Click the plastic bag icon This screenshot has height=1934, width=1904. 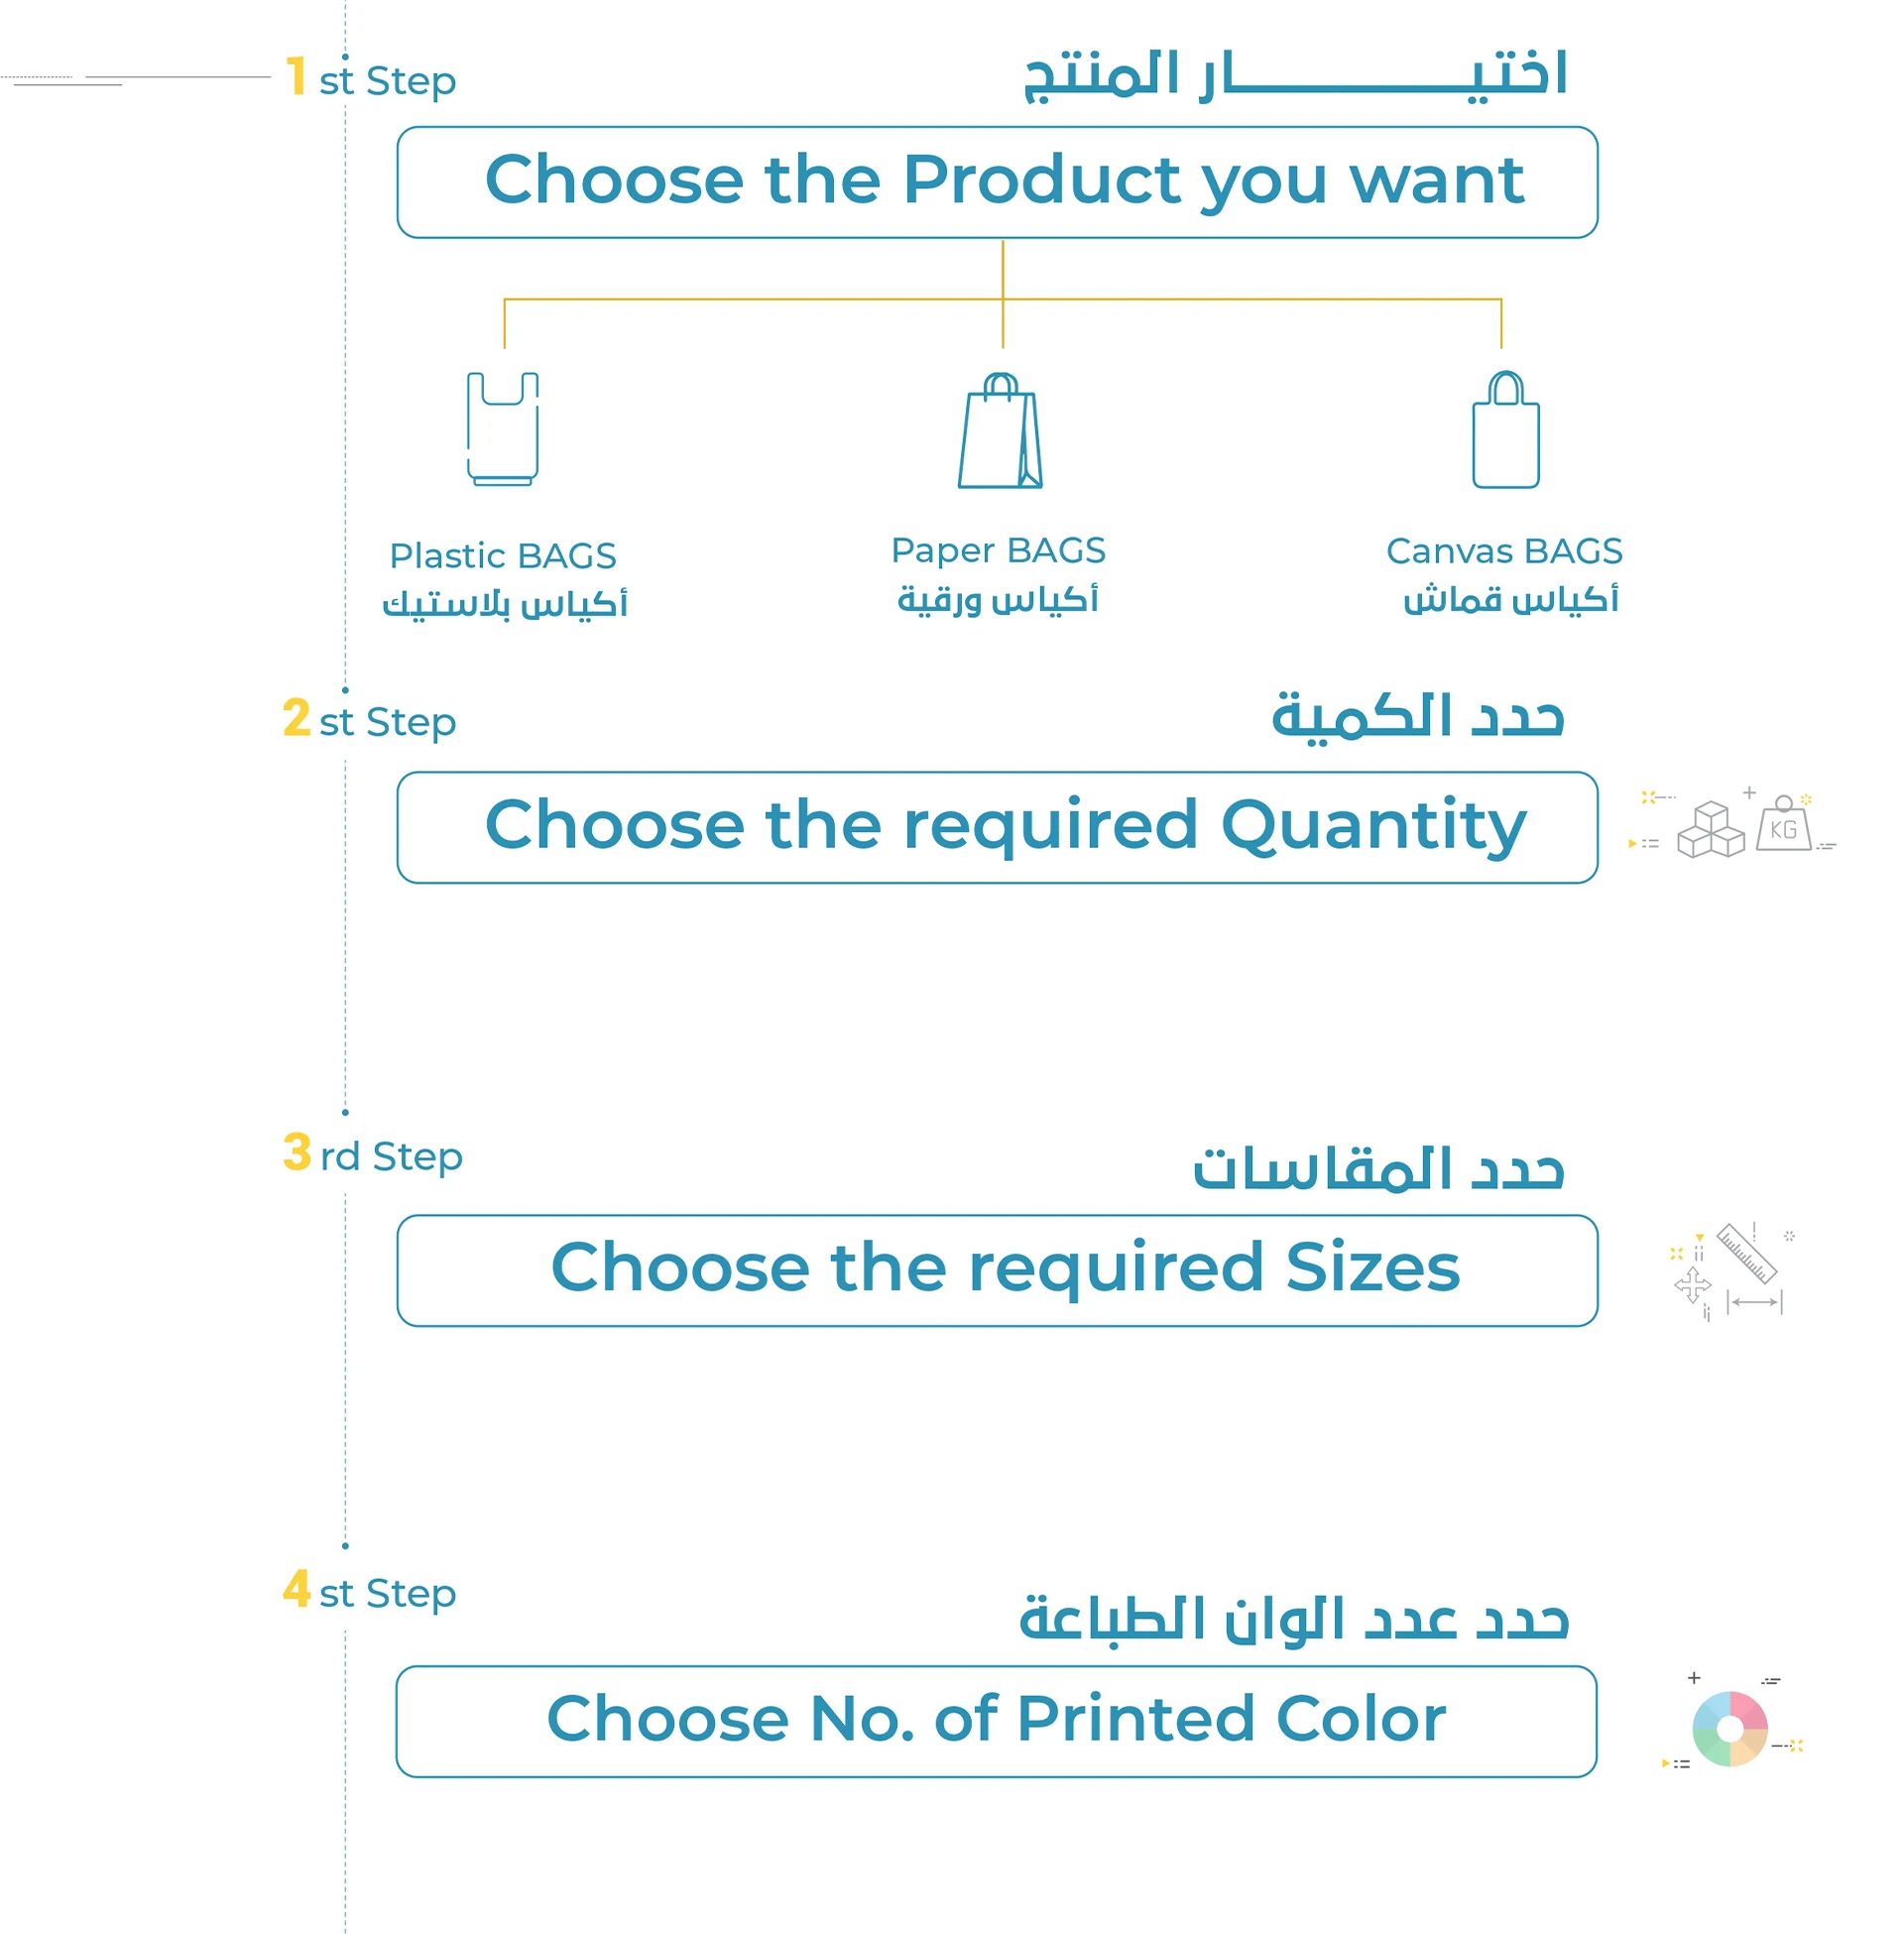tap(502, 429)
